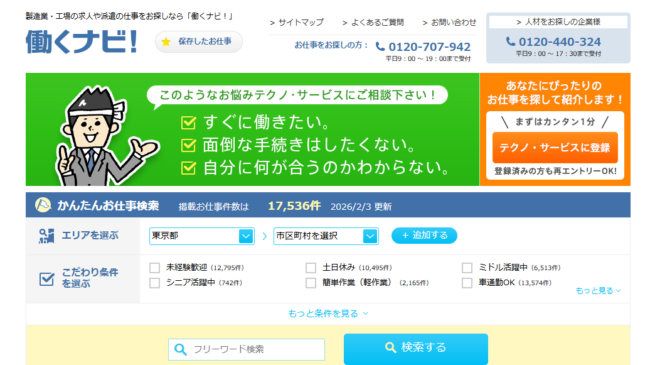Expand the もっと見る conditions link
The image size is (650, 365).
[598, 291]
